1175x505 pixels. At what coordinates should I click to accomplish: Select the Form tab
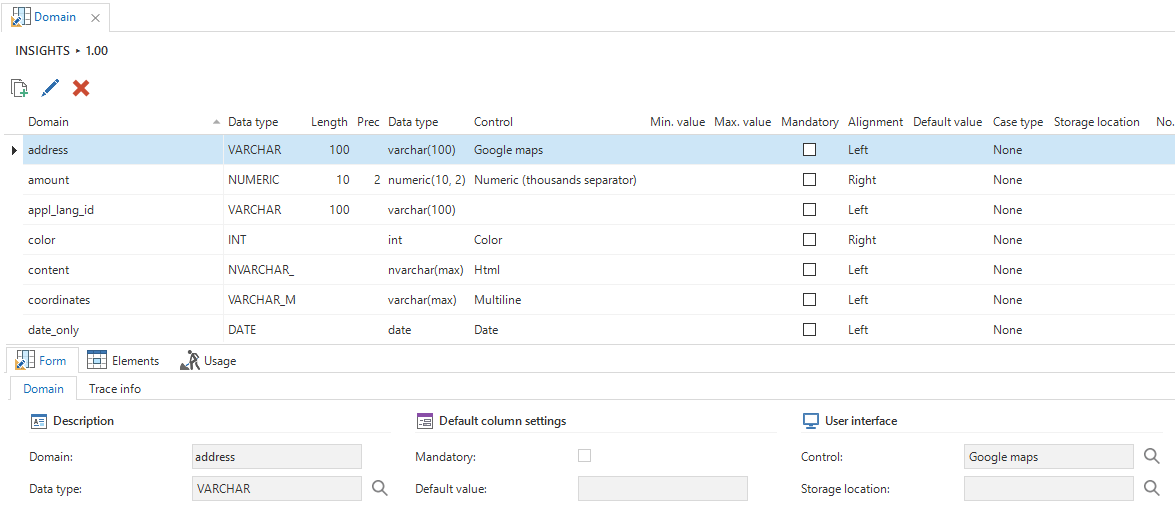[x=42, y=361]
